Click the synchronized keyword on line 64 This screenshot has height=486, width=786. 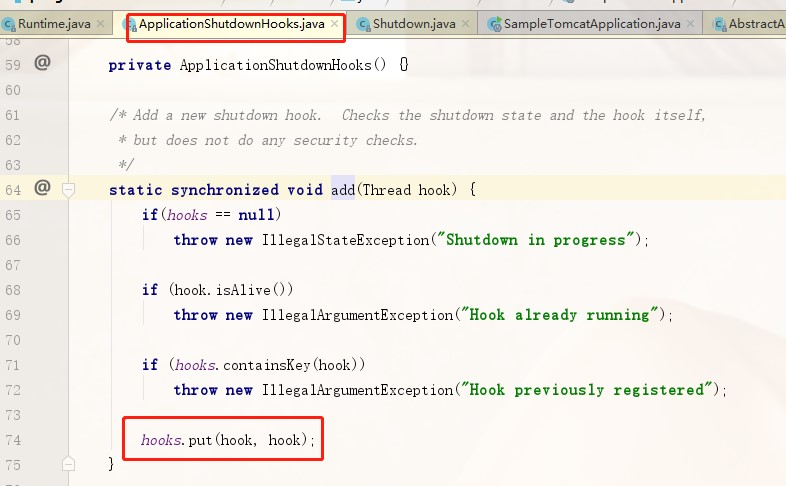click(x=225, y=190)
